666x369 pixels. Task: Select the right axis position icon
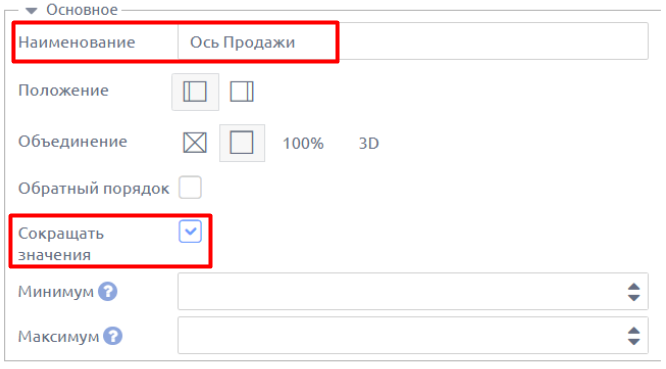[x=242, y=92]
